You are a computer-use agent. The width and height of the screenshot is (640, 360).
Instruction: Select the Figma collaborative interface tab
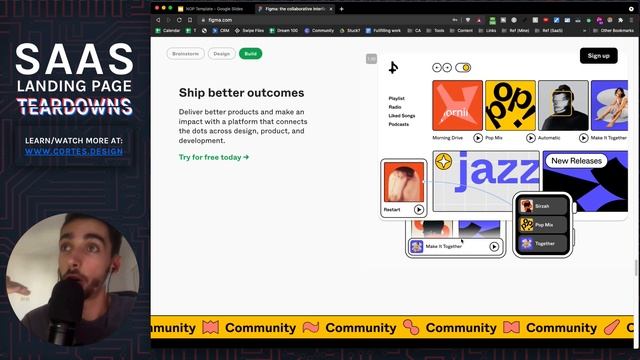[296, 9]
